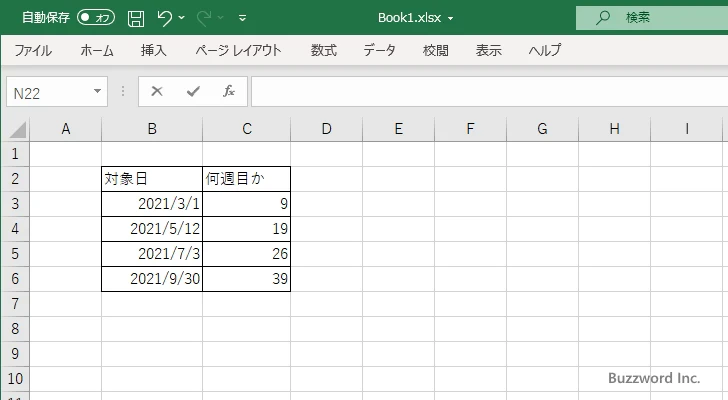Image resolution: width=728 pixels, height=400 pixels.
Task: Click the Save floppy disk icon
Action: [136, 18]
